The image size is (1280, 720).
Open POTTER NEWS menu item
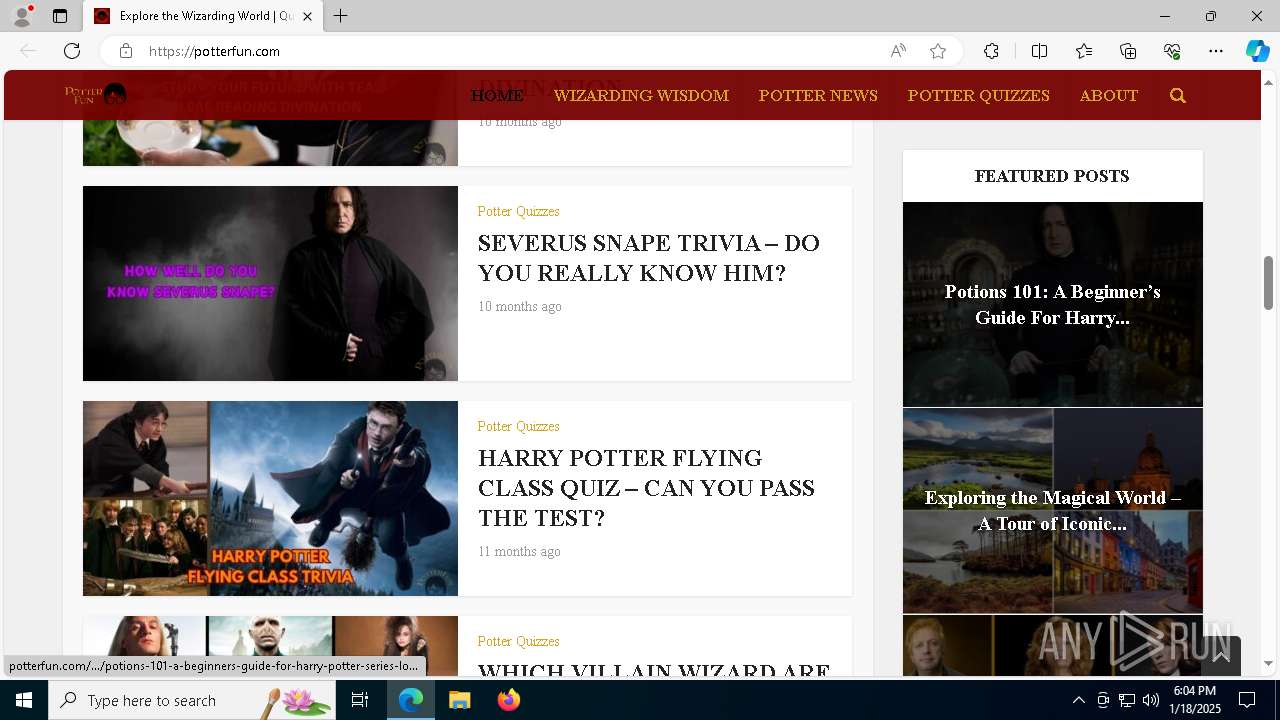[818, 96]
